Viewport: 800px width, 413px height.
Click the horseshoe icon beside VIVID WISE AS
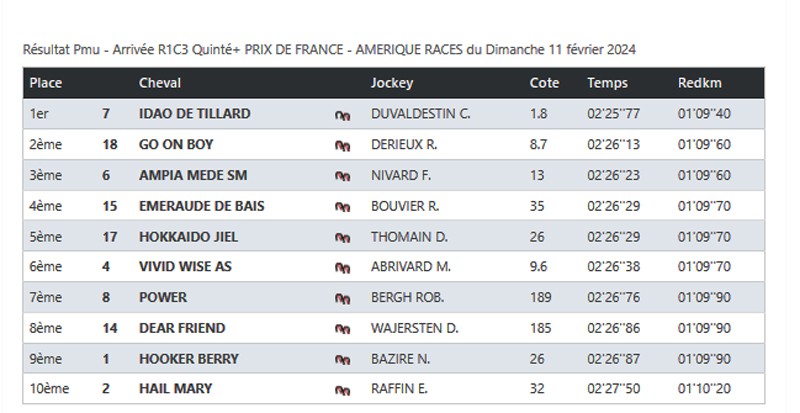pyautogui.click(x=343, y=268)
